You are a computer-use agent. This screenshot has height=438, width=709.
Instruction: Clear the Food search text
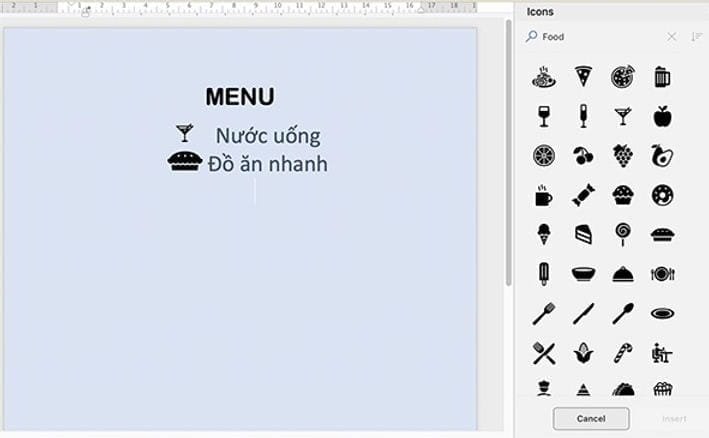pyautogui.click(x=672, y=37)
